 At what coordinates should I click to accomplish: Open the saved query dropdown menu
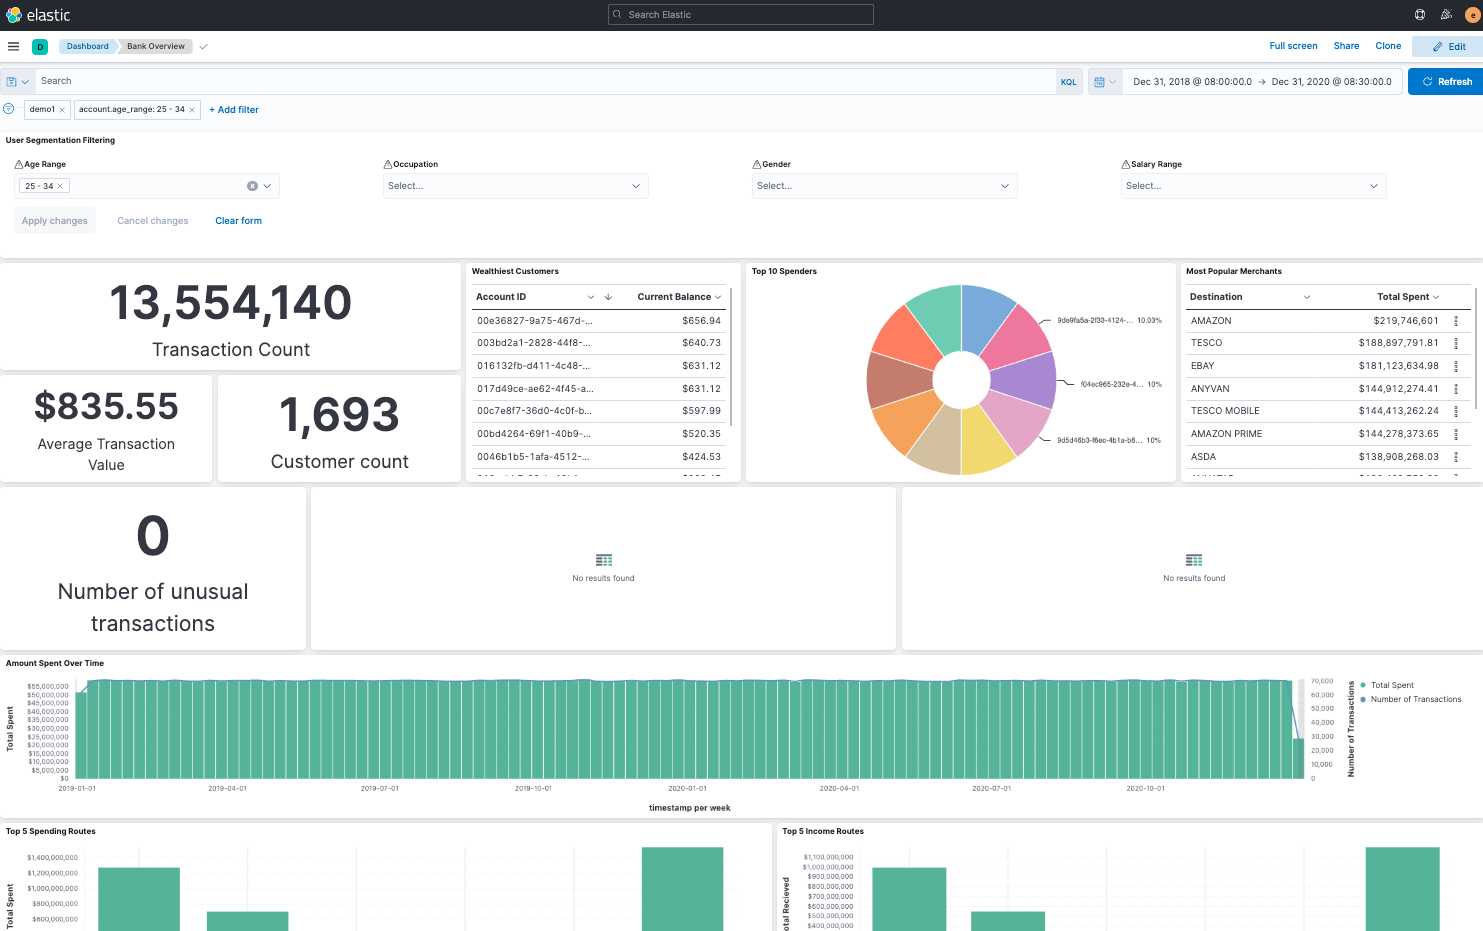[17, 82]
